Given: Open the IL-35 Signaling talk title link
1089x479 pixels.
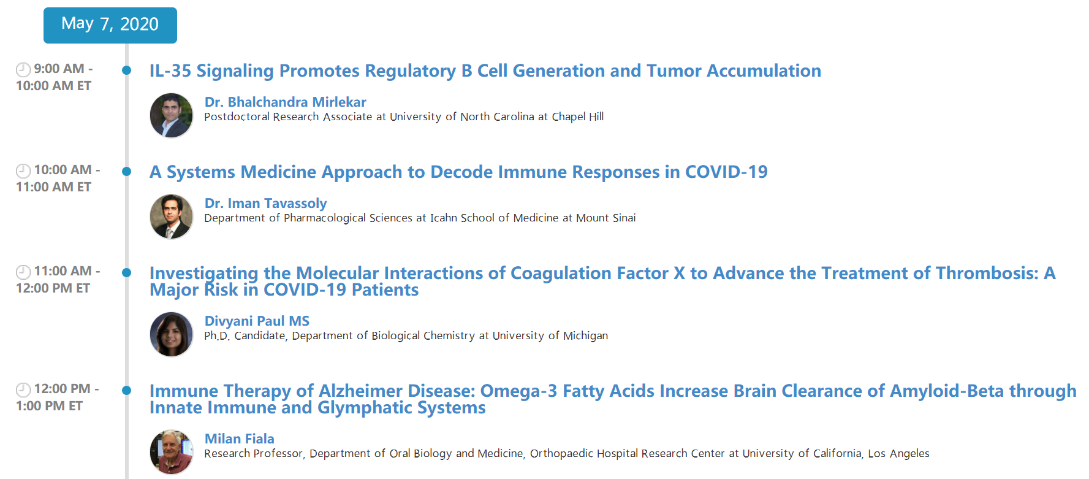Looking at the screenshot, I should coord(485,71).
